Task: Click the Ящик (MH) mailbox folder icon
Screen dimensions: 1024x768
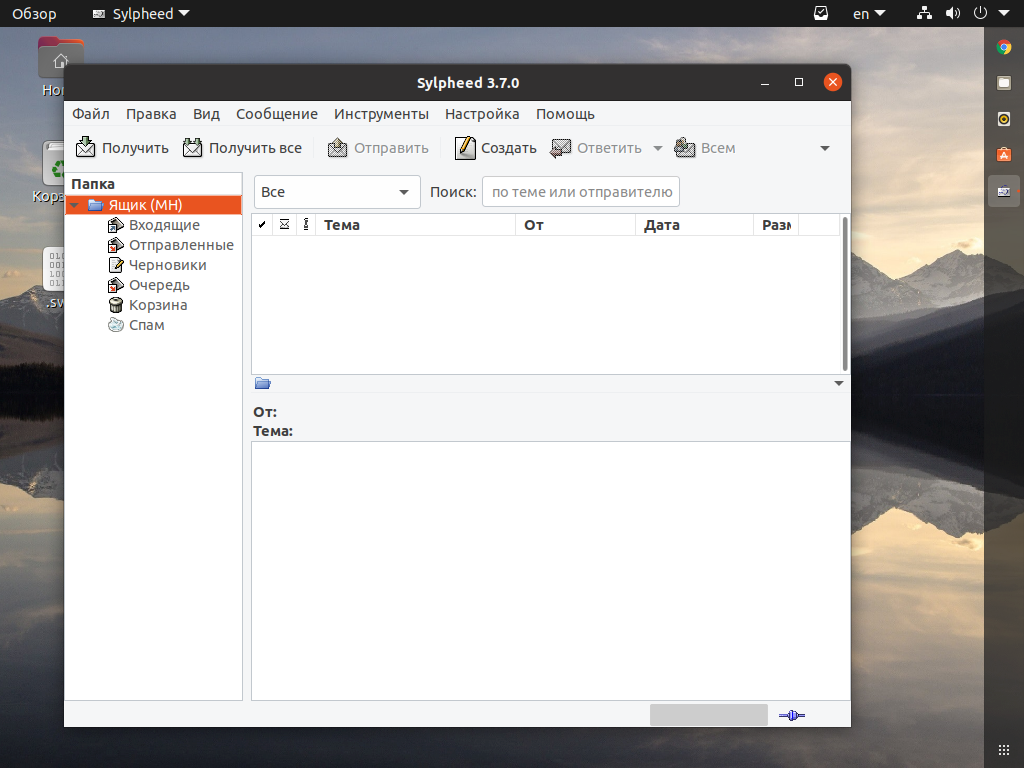Action: pos(96,205)
